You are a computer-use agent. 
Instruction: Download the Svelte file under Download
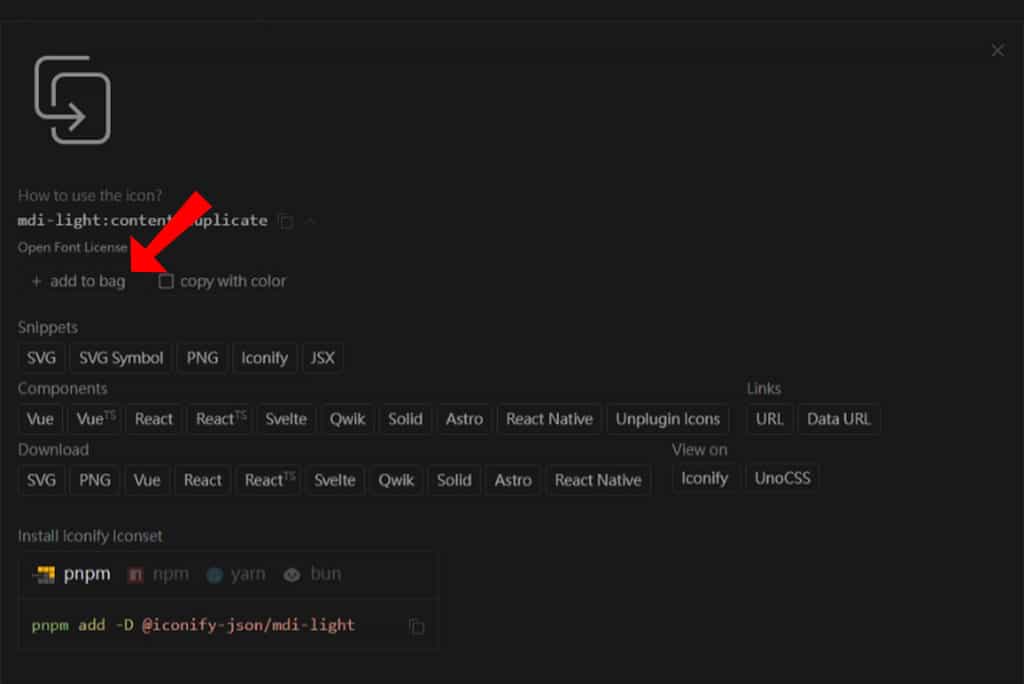(x=334, y=481)
